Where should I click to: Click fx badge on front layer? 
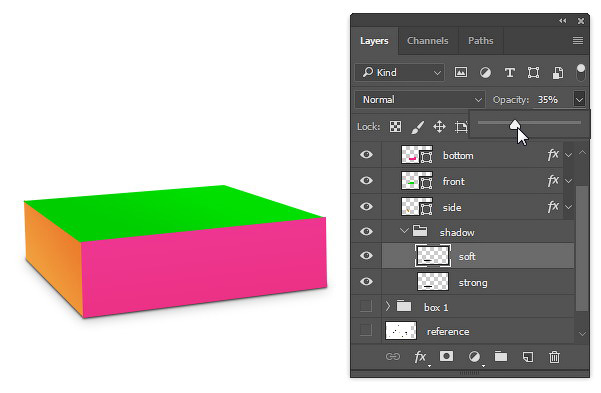[553, 181]
